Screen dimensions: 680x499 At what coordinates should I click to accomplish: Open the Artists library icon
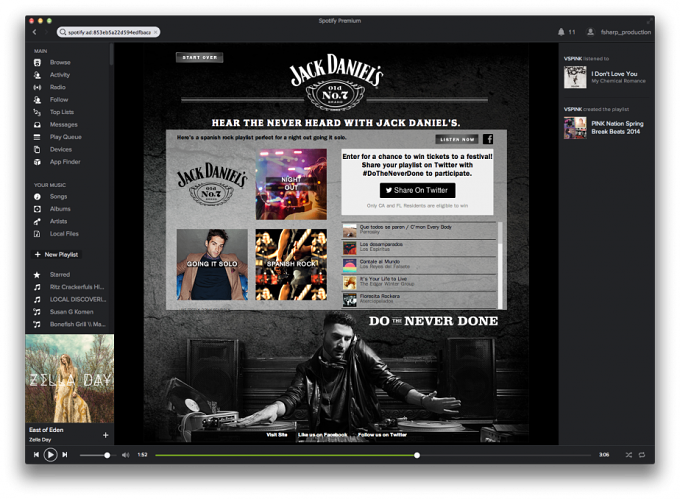pos(37,222)
